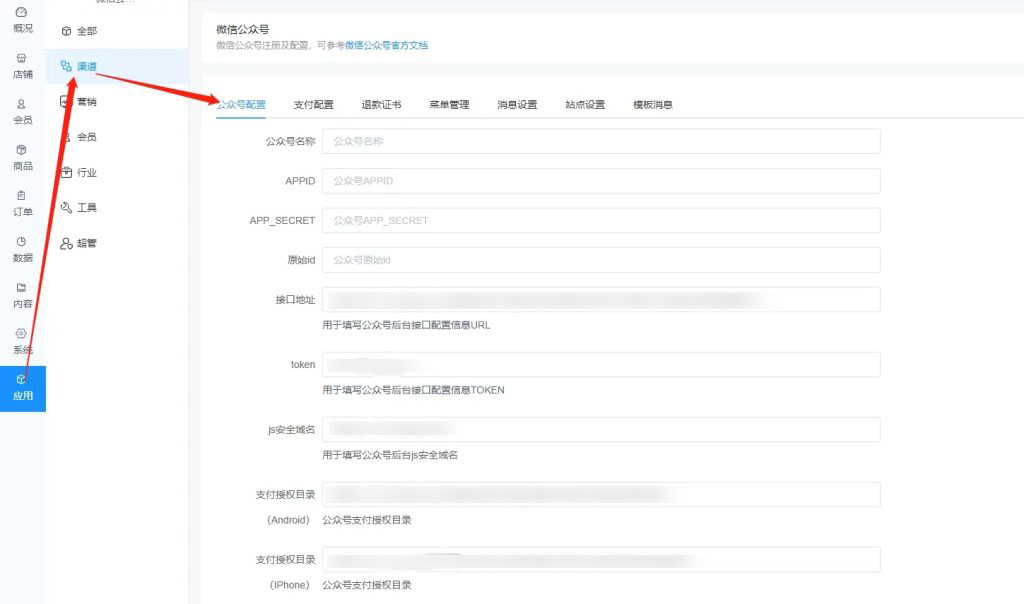The image size is (1024, 604).
Task: Open the 订单 order icon in the sidebar
Action: (x=22, y=195)
